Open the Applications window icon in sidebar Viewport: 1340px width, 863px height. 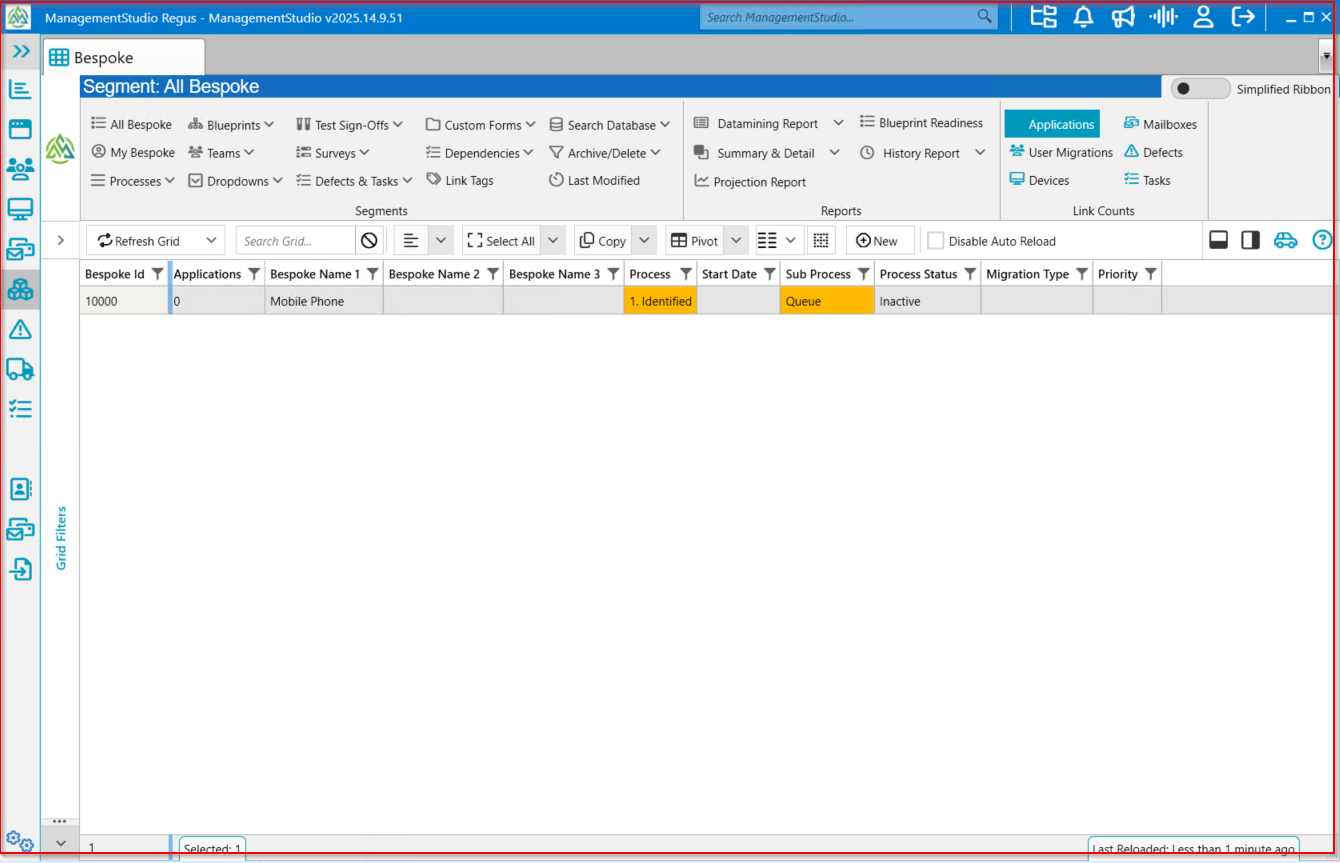20,129
